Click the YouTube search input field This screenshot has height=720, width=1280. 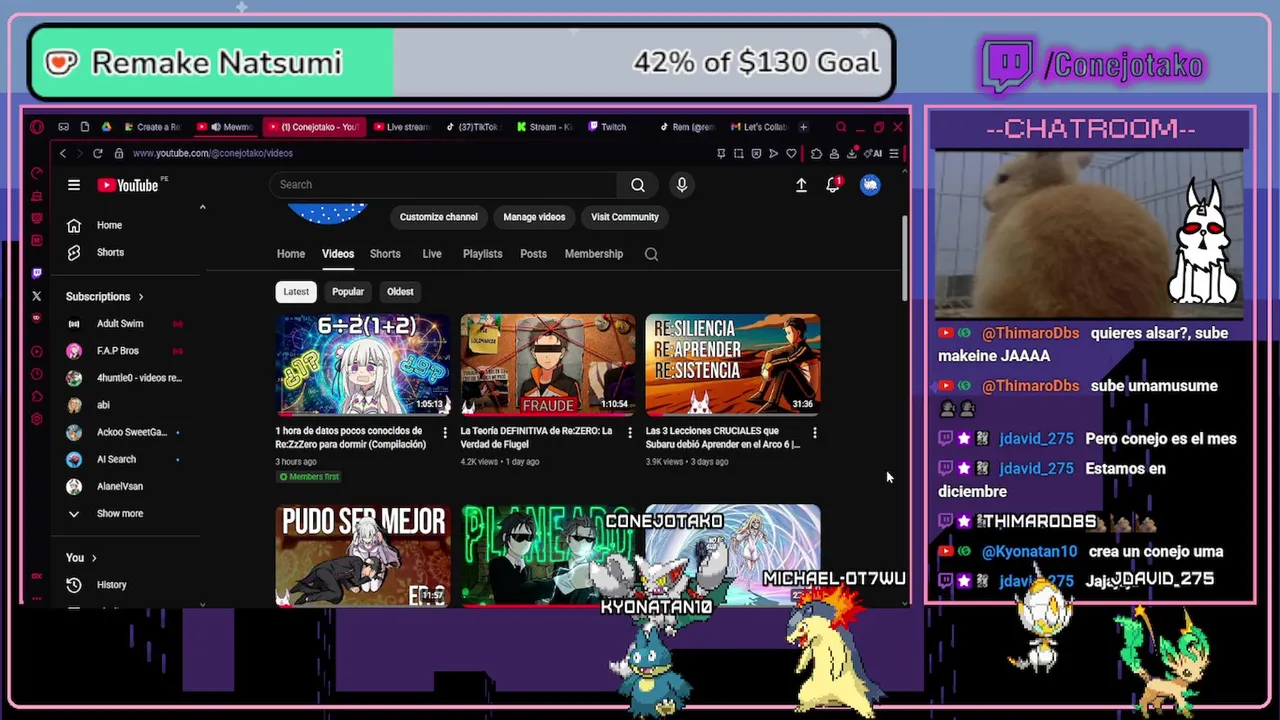(x=444, y=185)
